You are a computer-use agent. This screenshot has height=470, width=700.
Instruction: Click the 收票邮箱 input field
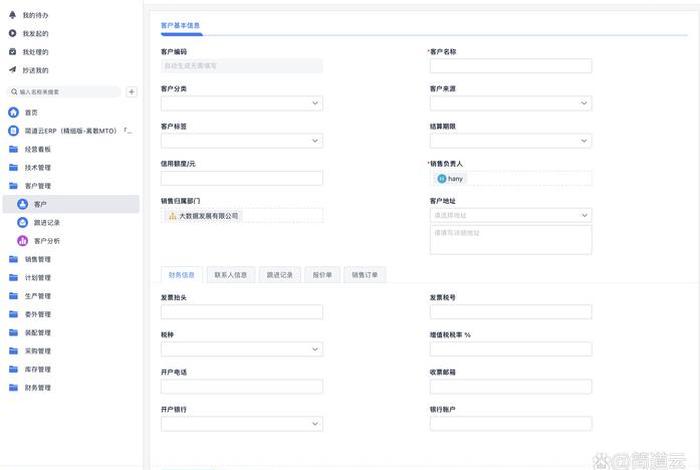pos(511,387)
